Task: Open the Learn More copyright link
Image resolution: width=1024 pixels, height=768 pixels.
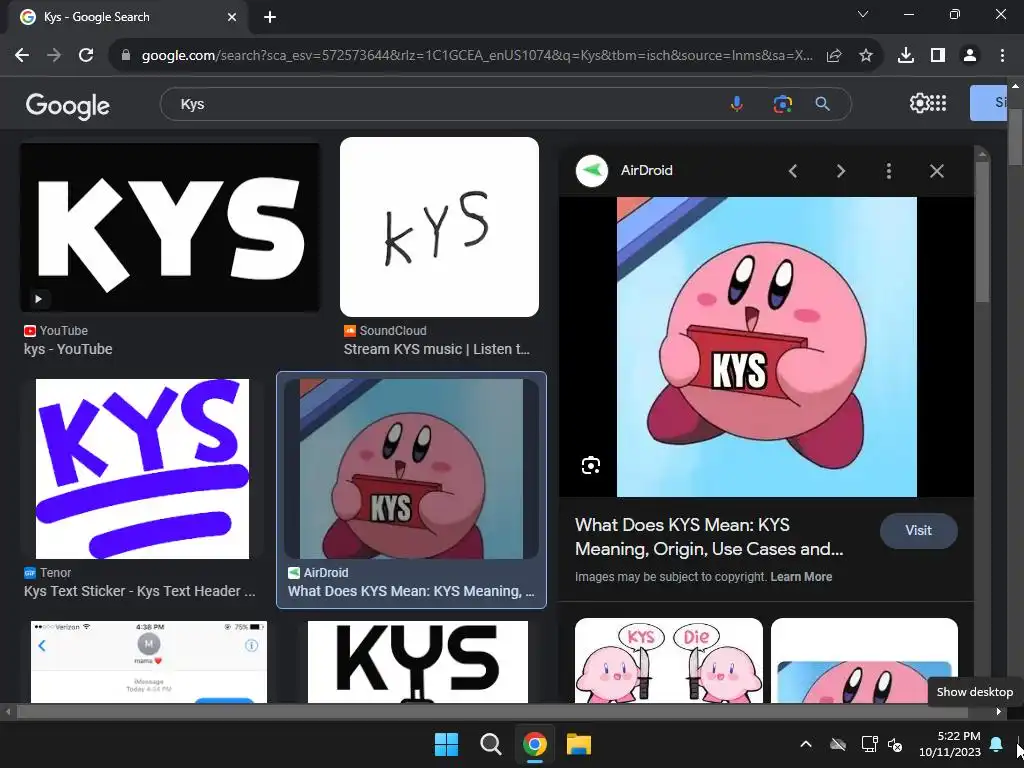Action: [801, 577]
